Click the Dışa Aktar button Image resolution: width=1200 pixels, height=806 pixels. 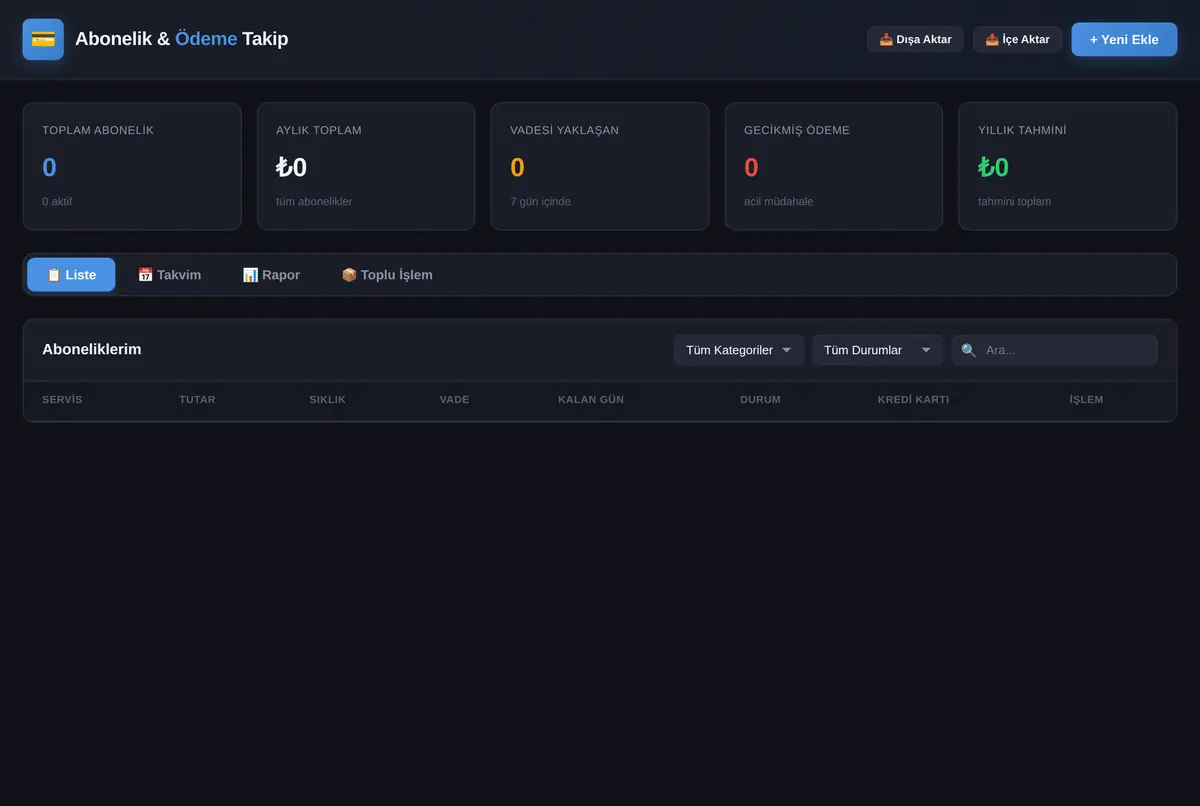(x=915, y=39)
